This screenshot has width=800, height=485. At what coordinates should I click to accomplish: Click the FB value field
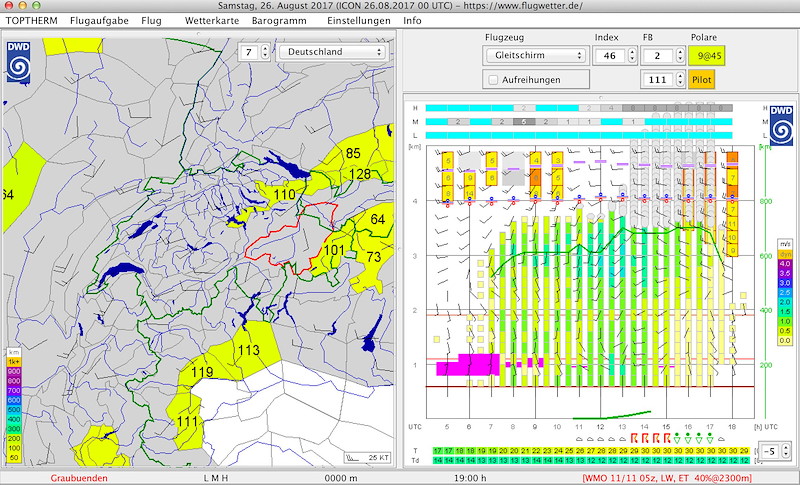pos(657,56)
